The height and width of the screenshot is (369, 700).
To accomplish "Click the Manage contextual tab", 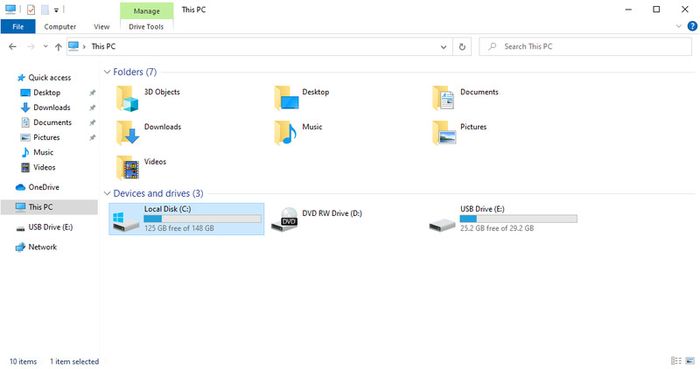I will click(146, 11).
